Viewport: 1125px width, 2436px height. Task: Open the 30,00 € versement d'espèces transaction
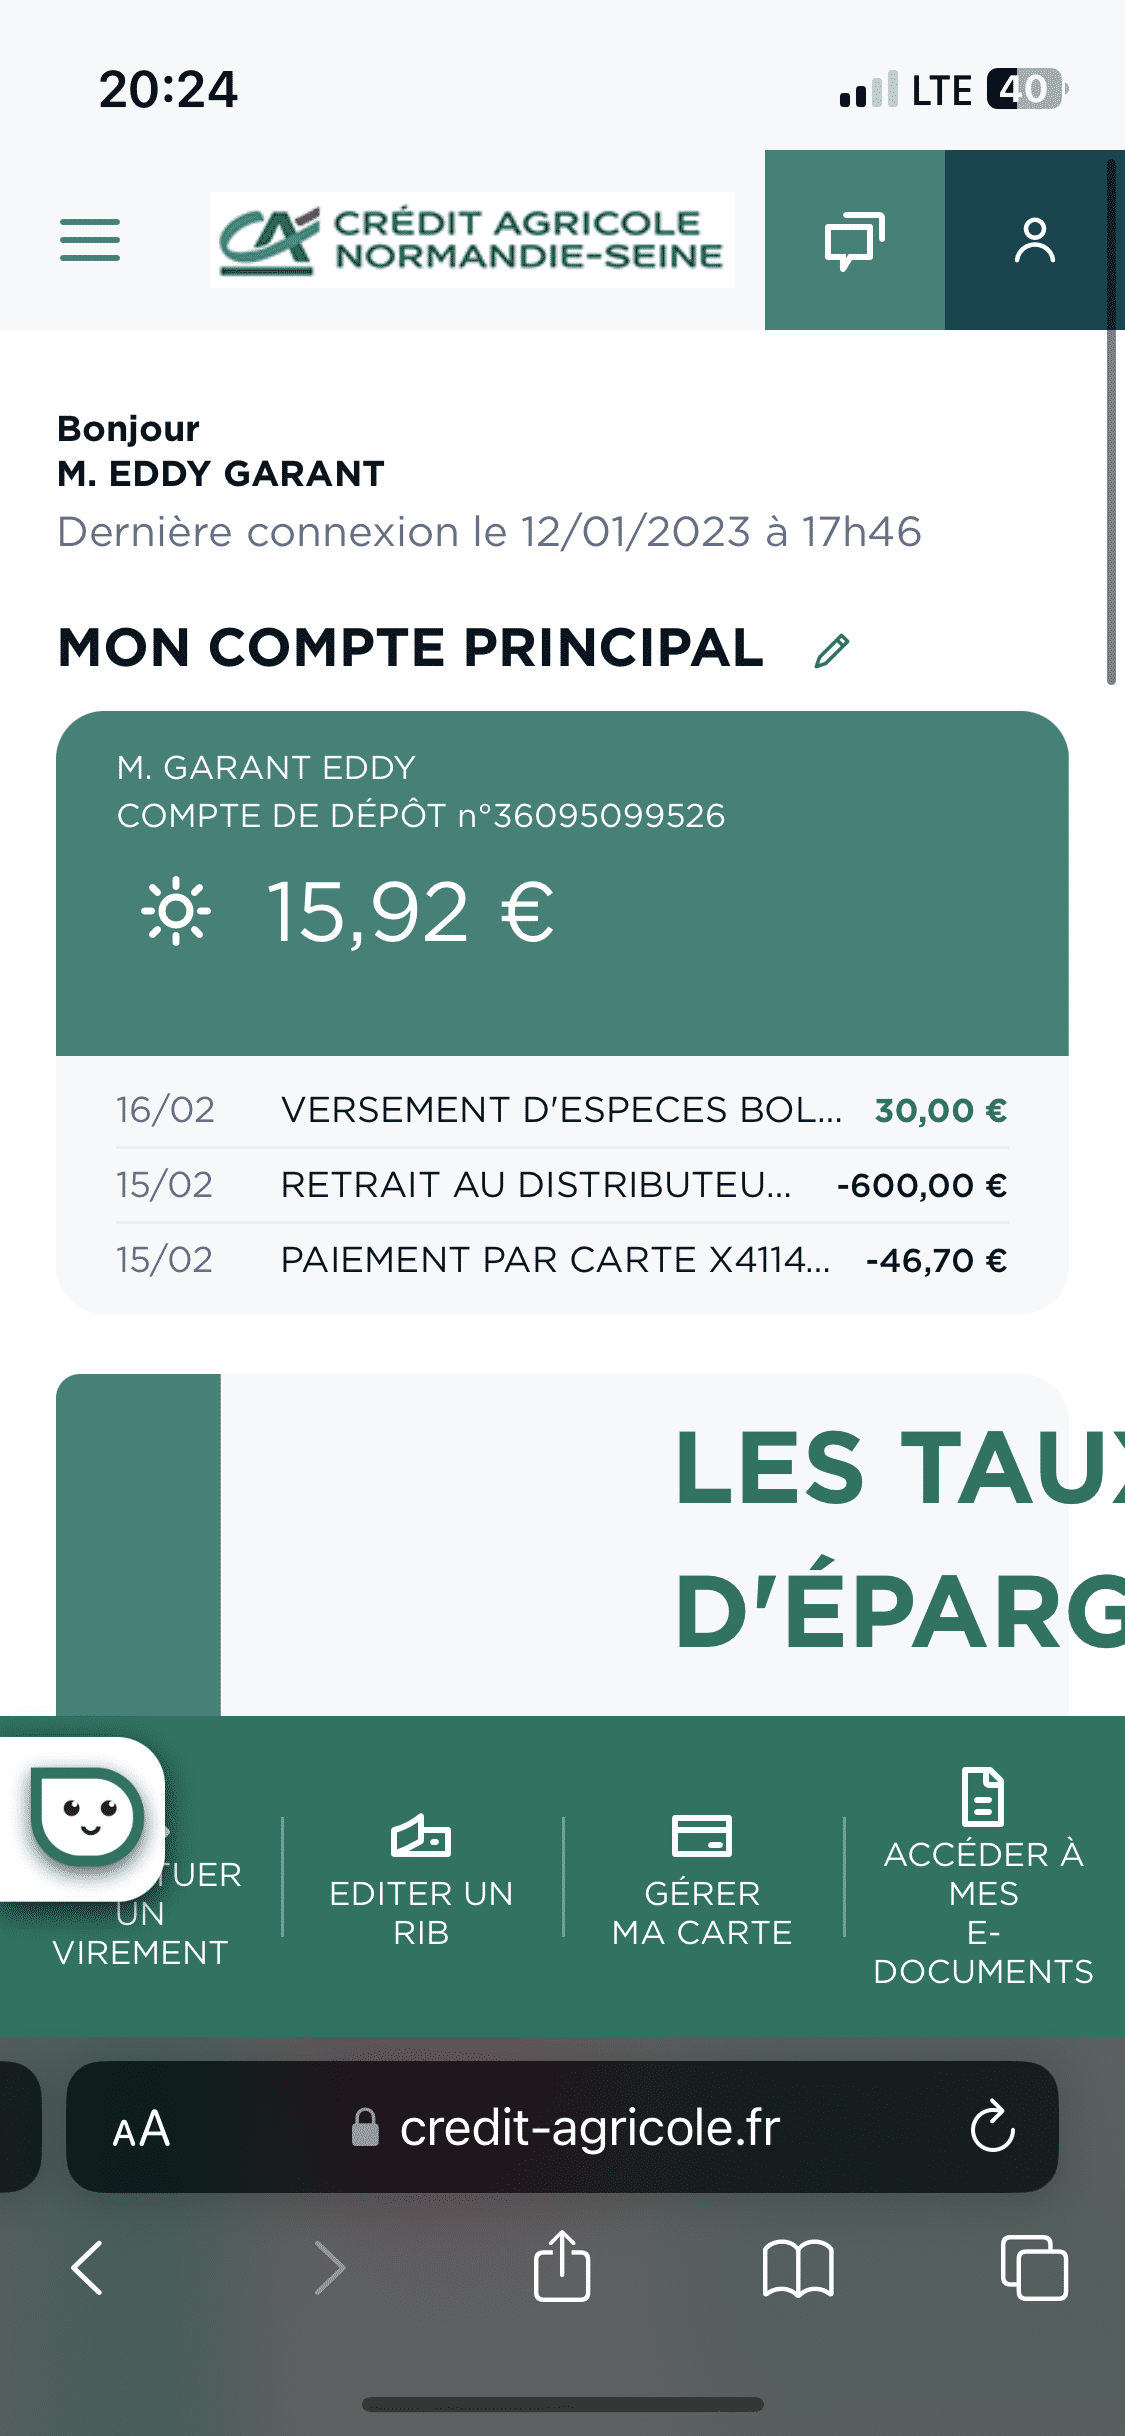(x=561, y=1110)
